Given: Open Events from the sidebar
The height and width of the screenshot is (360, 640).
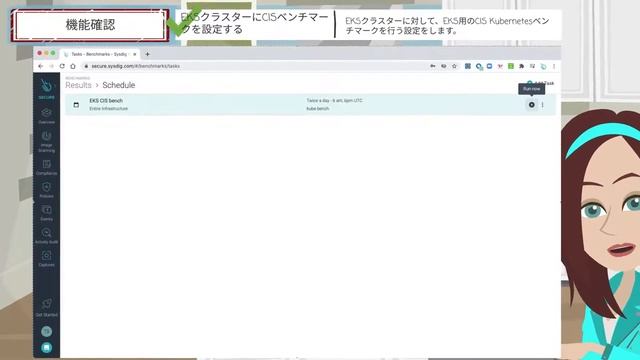Looking at the screenshot, I should (46, 213).
